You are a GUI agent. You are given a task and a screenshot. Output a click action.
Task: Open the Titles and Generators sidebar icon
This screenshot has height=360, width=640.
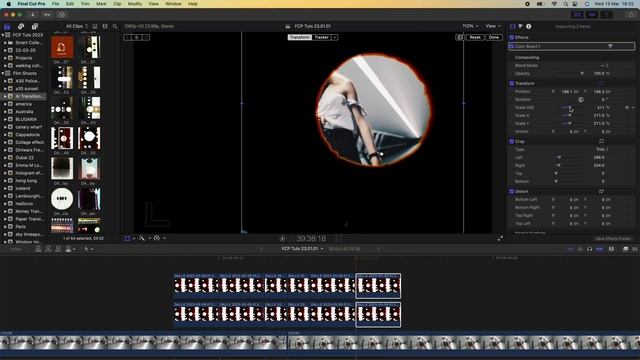[35, 26]
